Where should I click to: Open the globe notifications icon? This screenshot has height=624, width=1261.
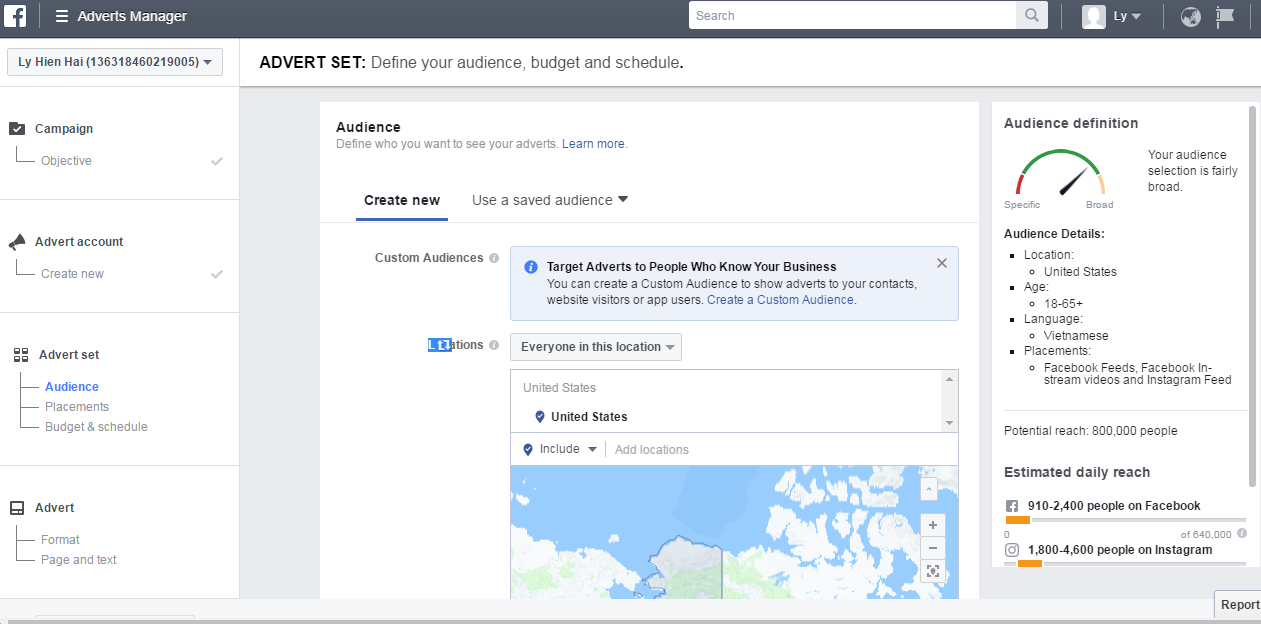(x=1190, y=16)
